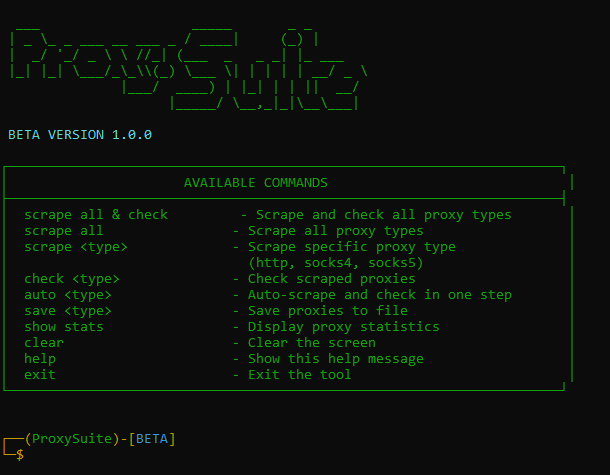Click the 'Save proxies to file' description
610x475 pixels.
[x=327, y=311]
